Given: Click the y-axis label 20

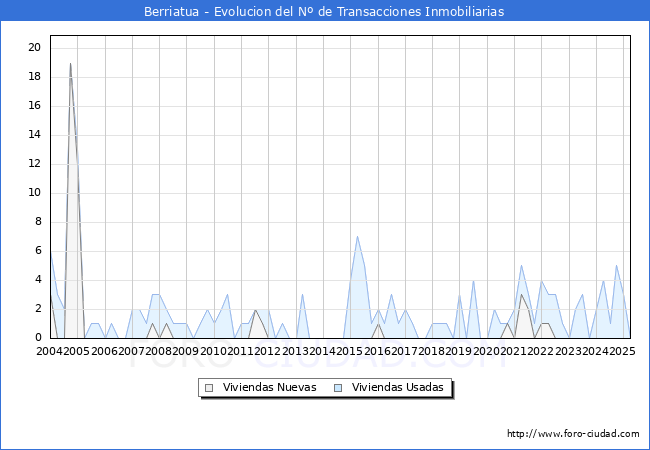Looking at the screenshot, I should coord(34,48).
